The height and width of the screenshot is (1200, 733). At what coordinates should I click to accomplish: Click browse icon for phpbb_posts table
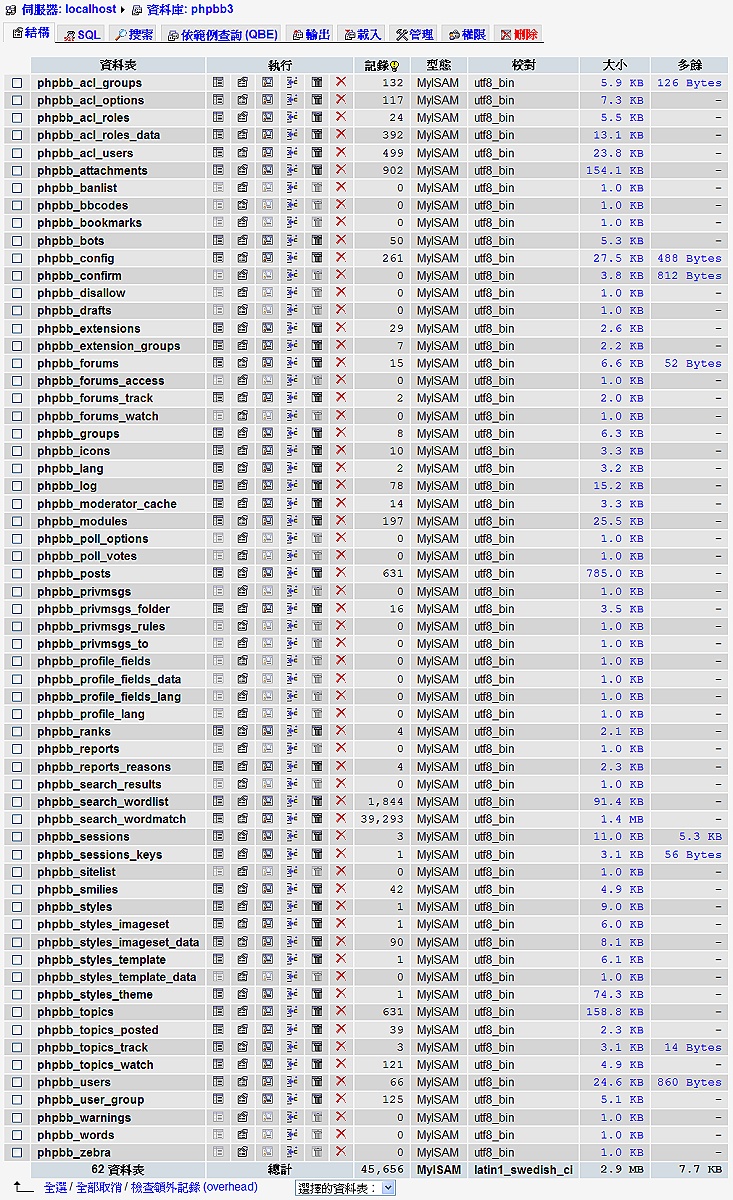[x=218, y=574]
